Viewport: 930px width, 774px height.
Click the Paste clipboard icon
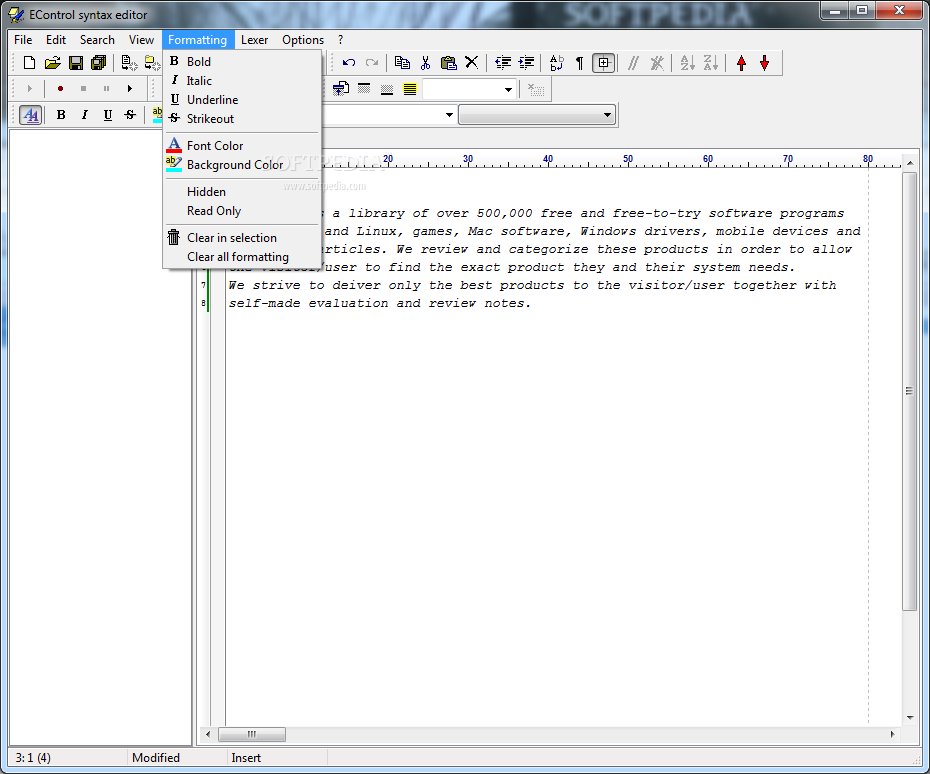(x=448, y=62)
